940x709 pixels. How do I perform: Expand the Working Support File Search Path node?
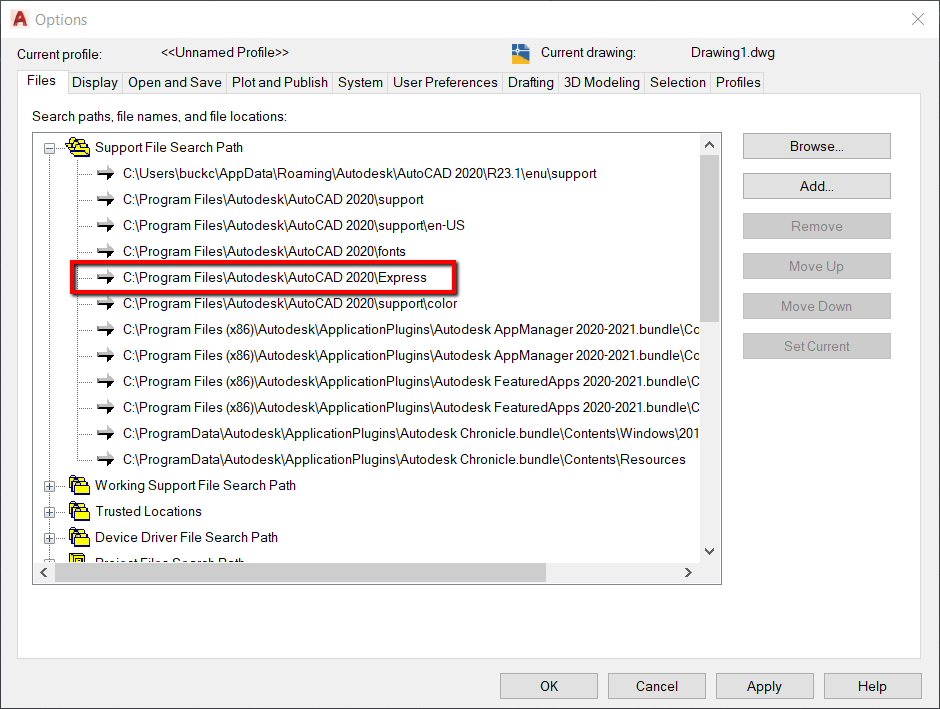pyautogui.click(x=49, y=486)
